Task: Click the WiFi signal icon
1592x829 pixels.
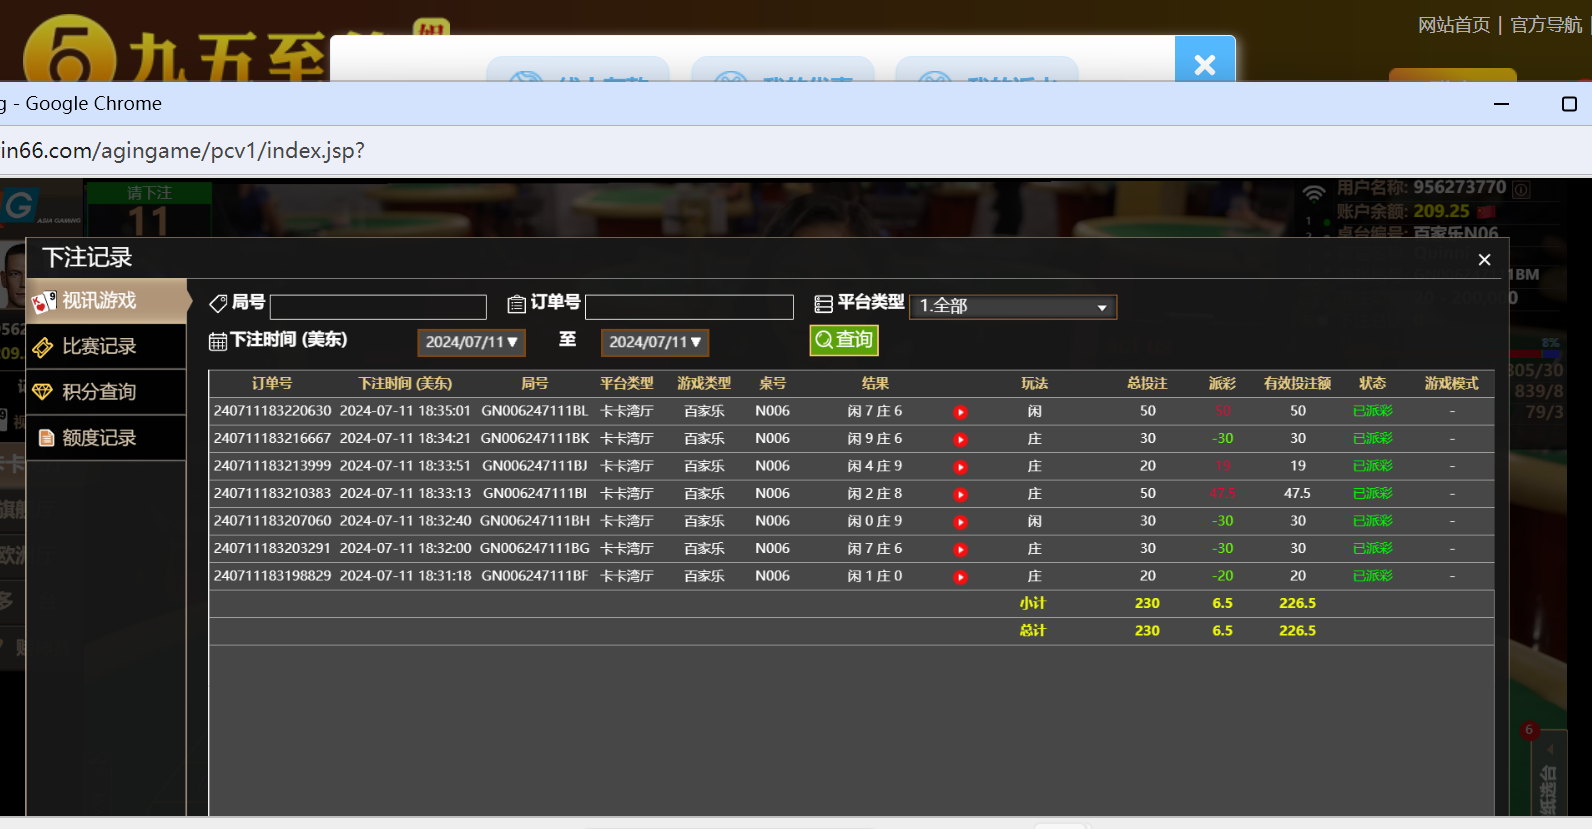Action: click(1314, 192)
